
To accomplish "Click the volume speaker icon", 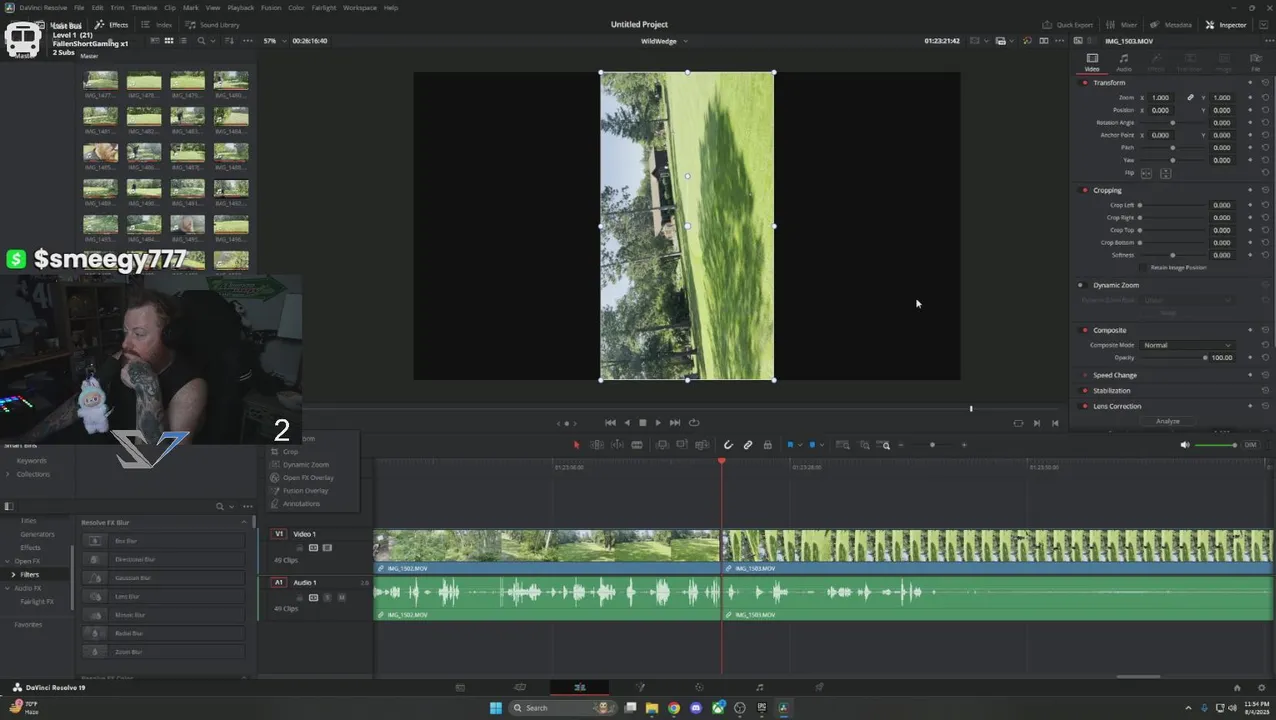I will coord(1185,445).
